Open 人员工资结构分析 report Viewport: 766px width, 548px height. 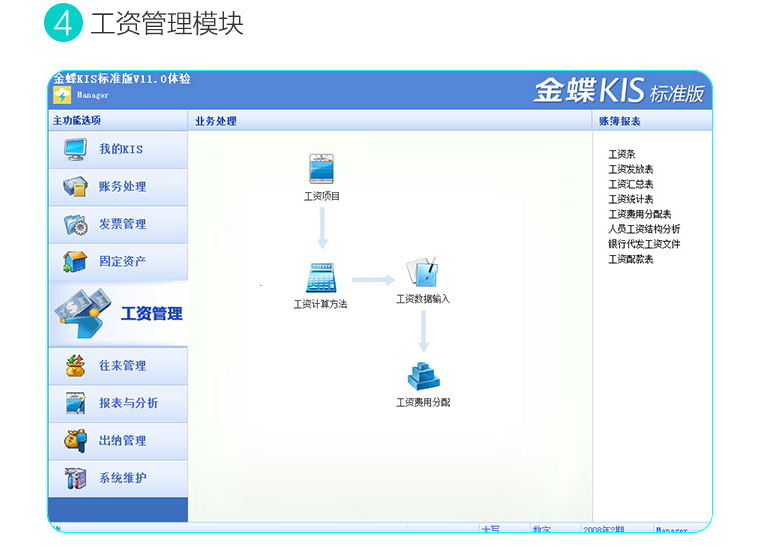pyautogui.click(x=644, y=229)
